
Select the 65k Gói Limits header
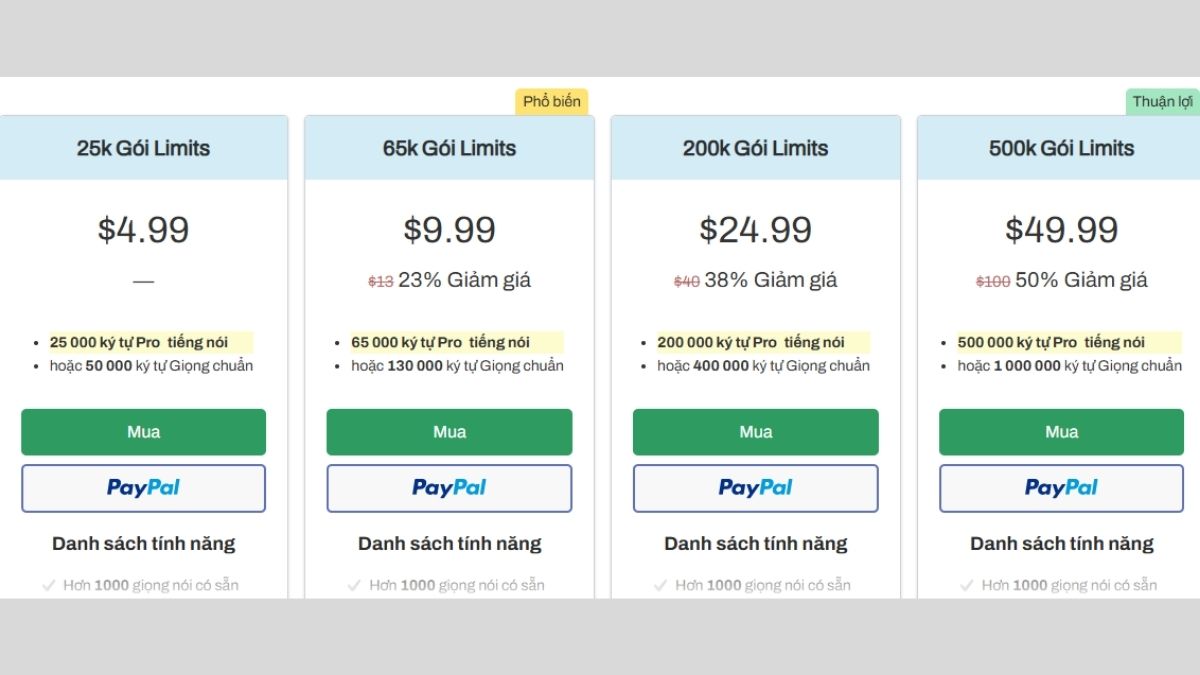(449, 148)
